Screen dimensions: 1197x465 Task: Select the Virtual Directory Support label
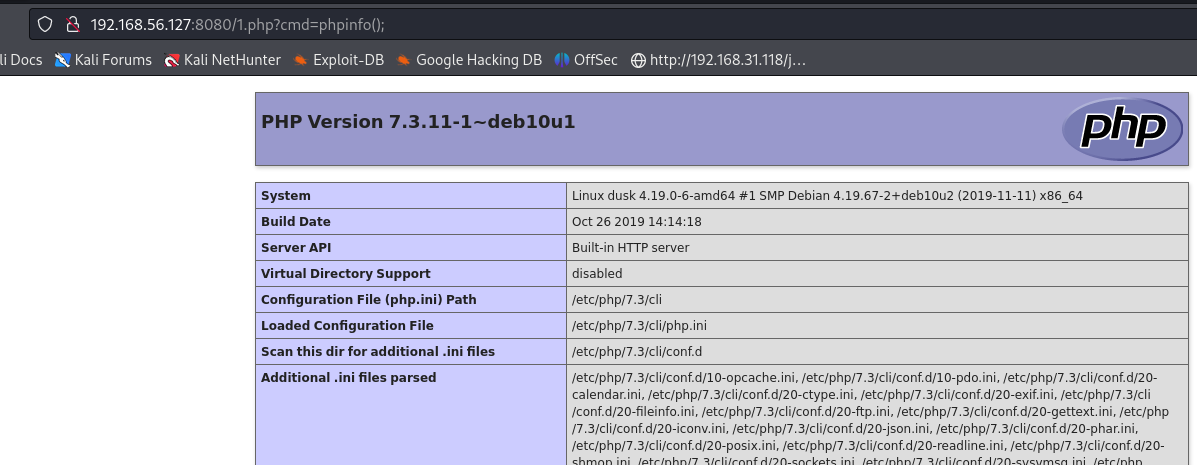pos(346,273)
